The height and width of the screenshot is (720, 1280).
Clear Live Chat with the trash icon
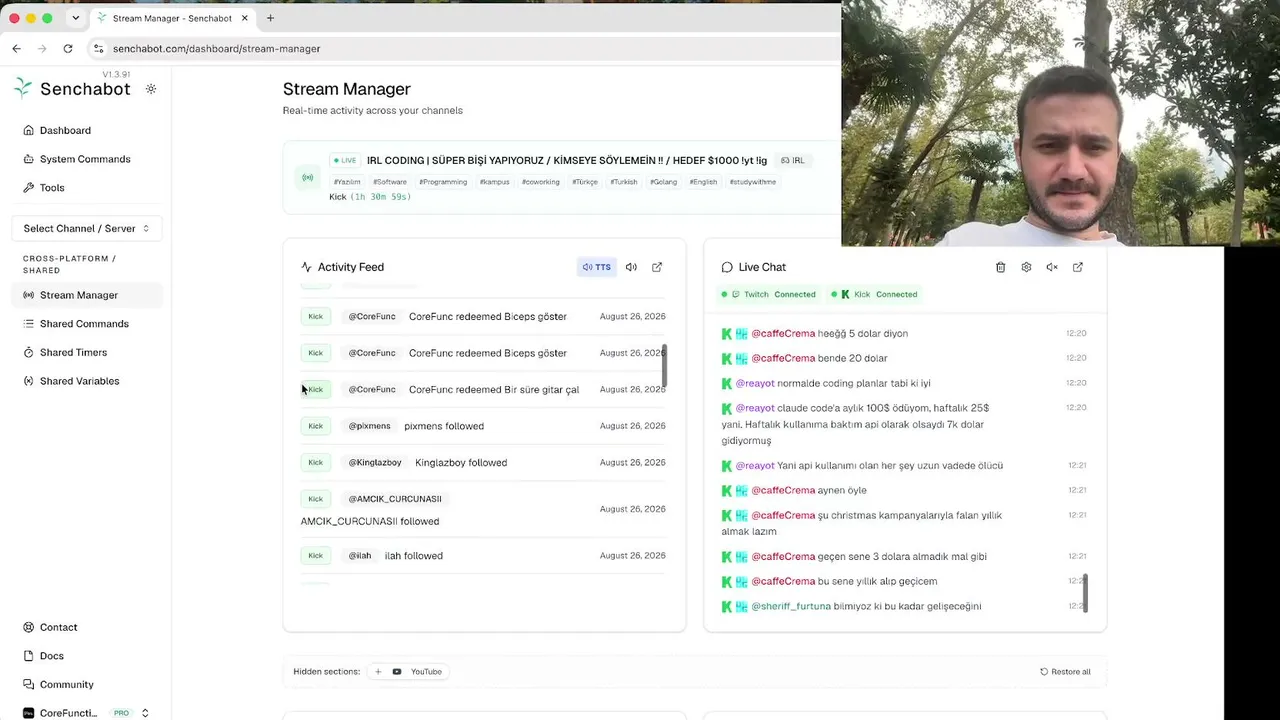1000,267
